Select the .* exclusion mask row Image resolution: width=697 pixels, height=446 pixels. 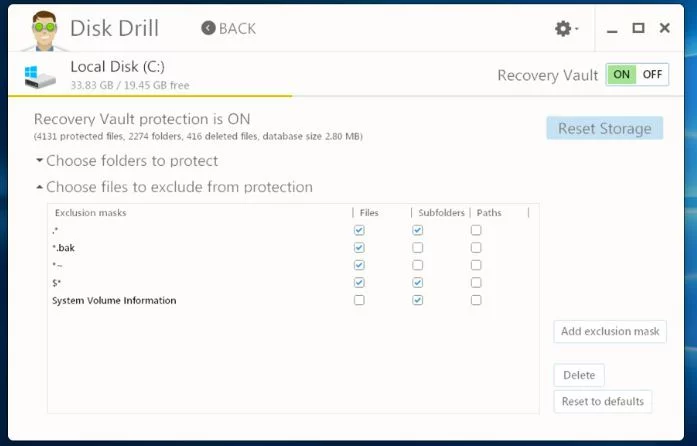pos(293,230)
